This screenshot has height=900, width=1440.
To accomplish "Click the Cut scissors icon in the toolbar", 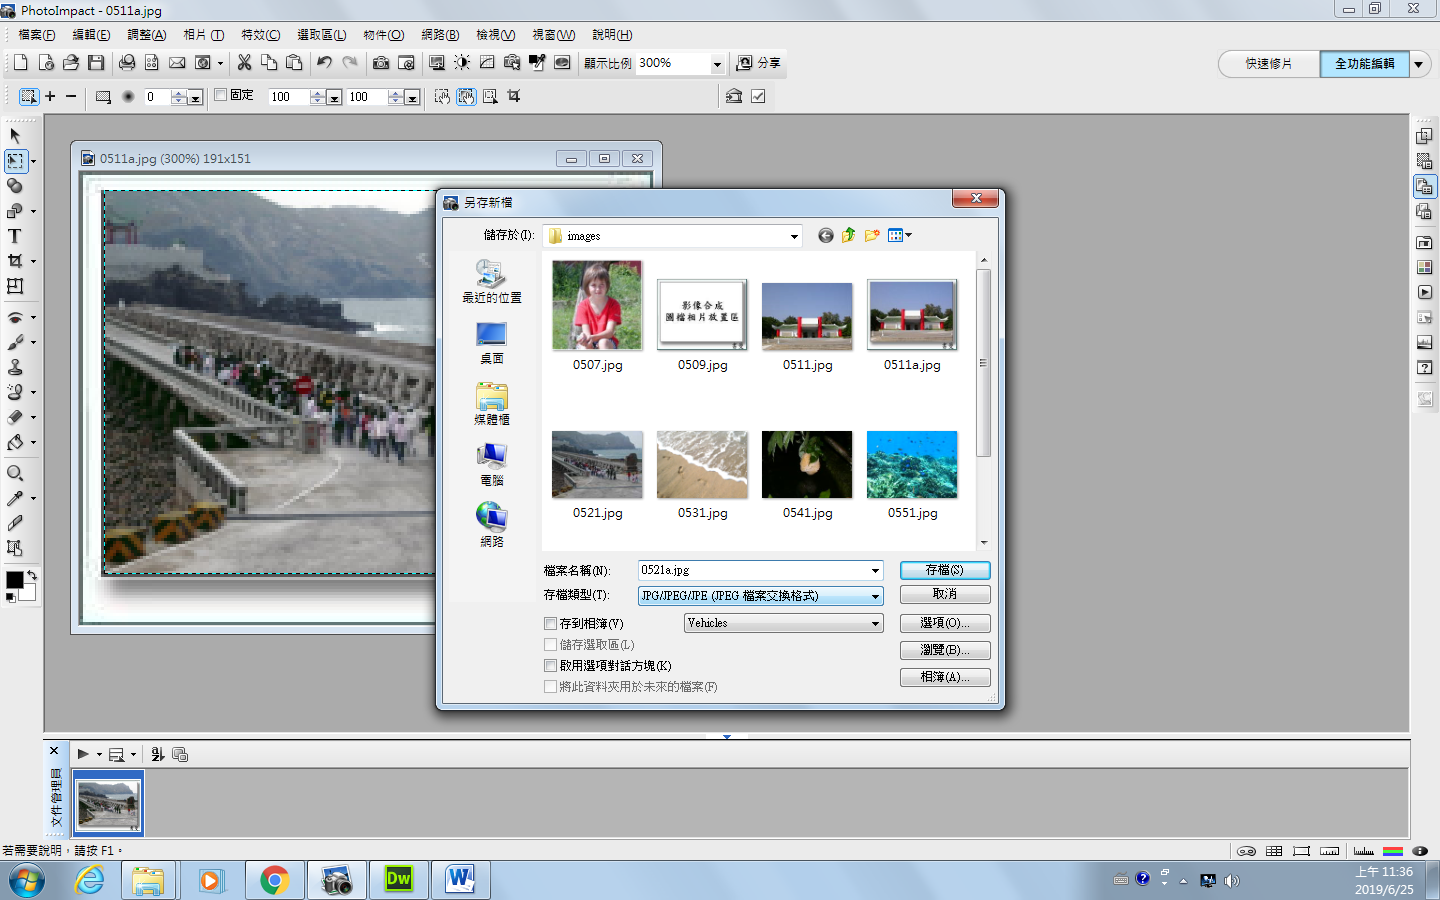I will point(244,63).
